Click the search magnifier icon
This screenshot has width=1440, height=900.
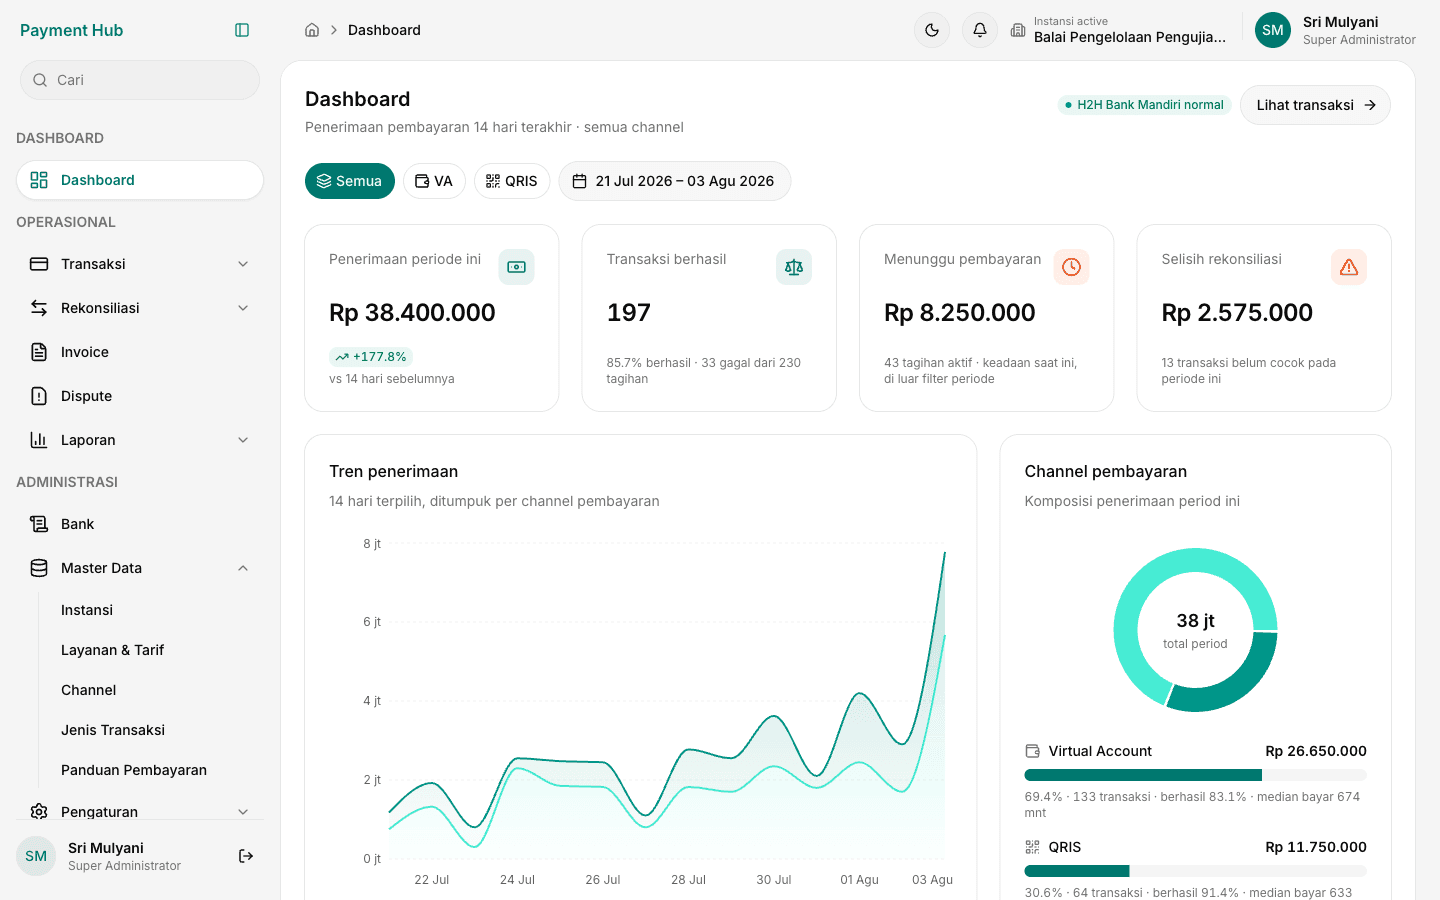coord(40,80)
